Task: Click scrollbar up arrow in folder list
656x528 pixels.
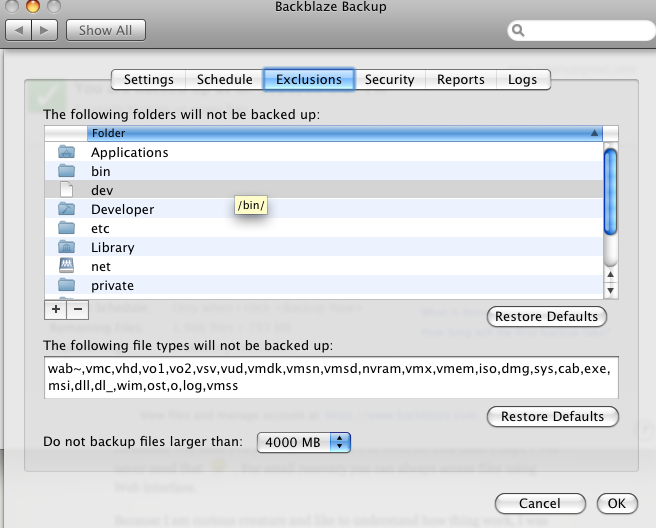Action: pyautogui.click(x=610, y=274)
